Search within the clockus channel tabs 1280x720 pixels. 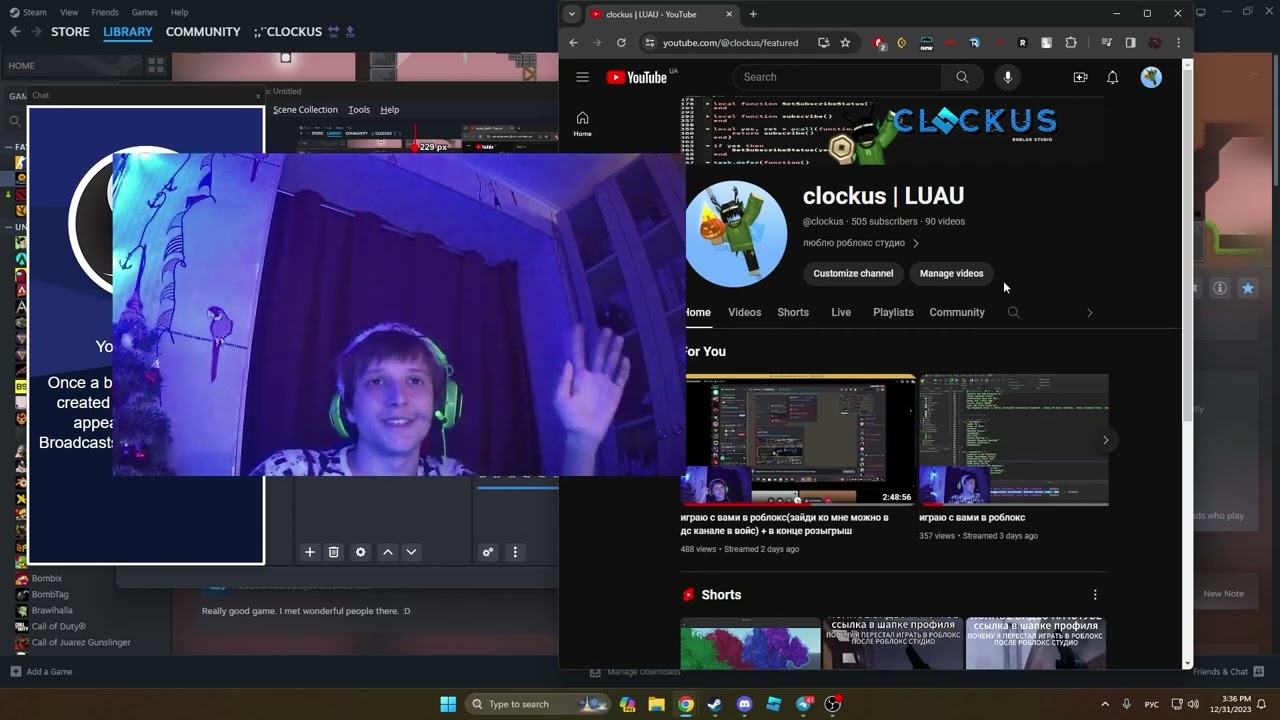click(1013, 312)
